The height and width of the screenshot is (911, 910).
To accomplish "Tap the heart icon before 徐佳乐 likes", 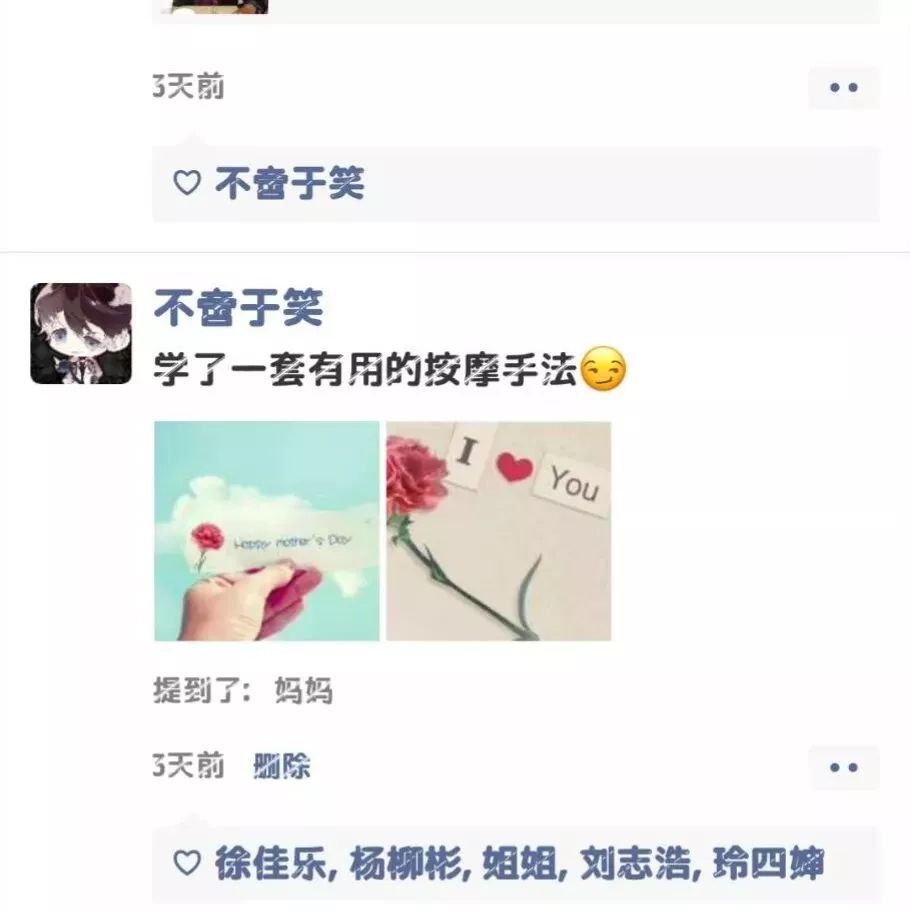I will coord(187,863).
